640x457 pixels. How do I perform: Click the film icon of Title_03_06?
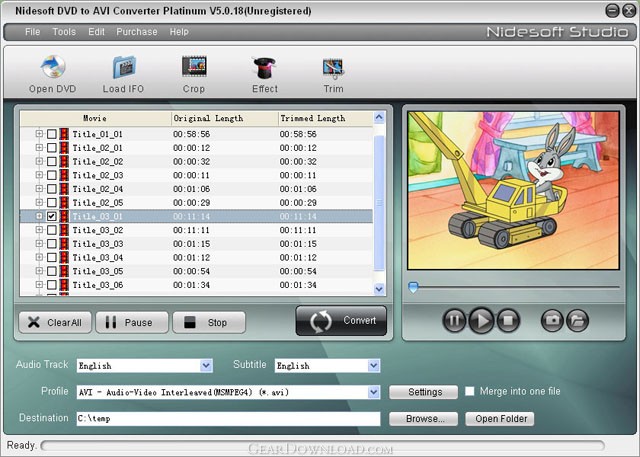click(64, 285)
